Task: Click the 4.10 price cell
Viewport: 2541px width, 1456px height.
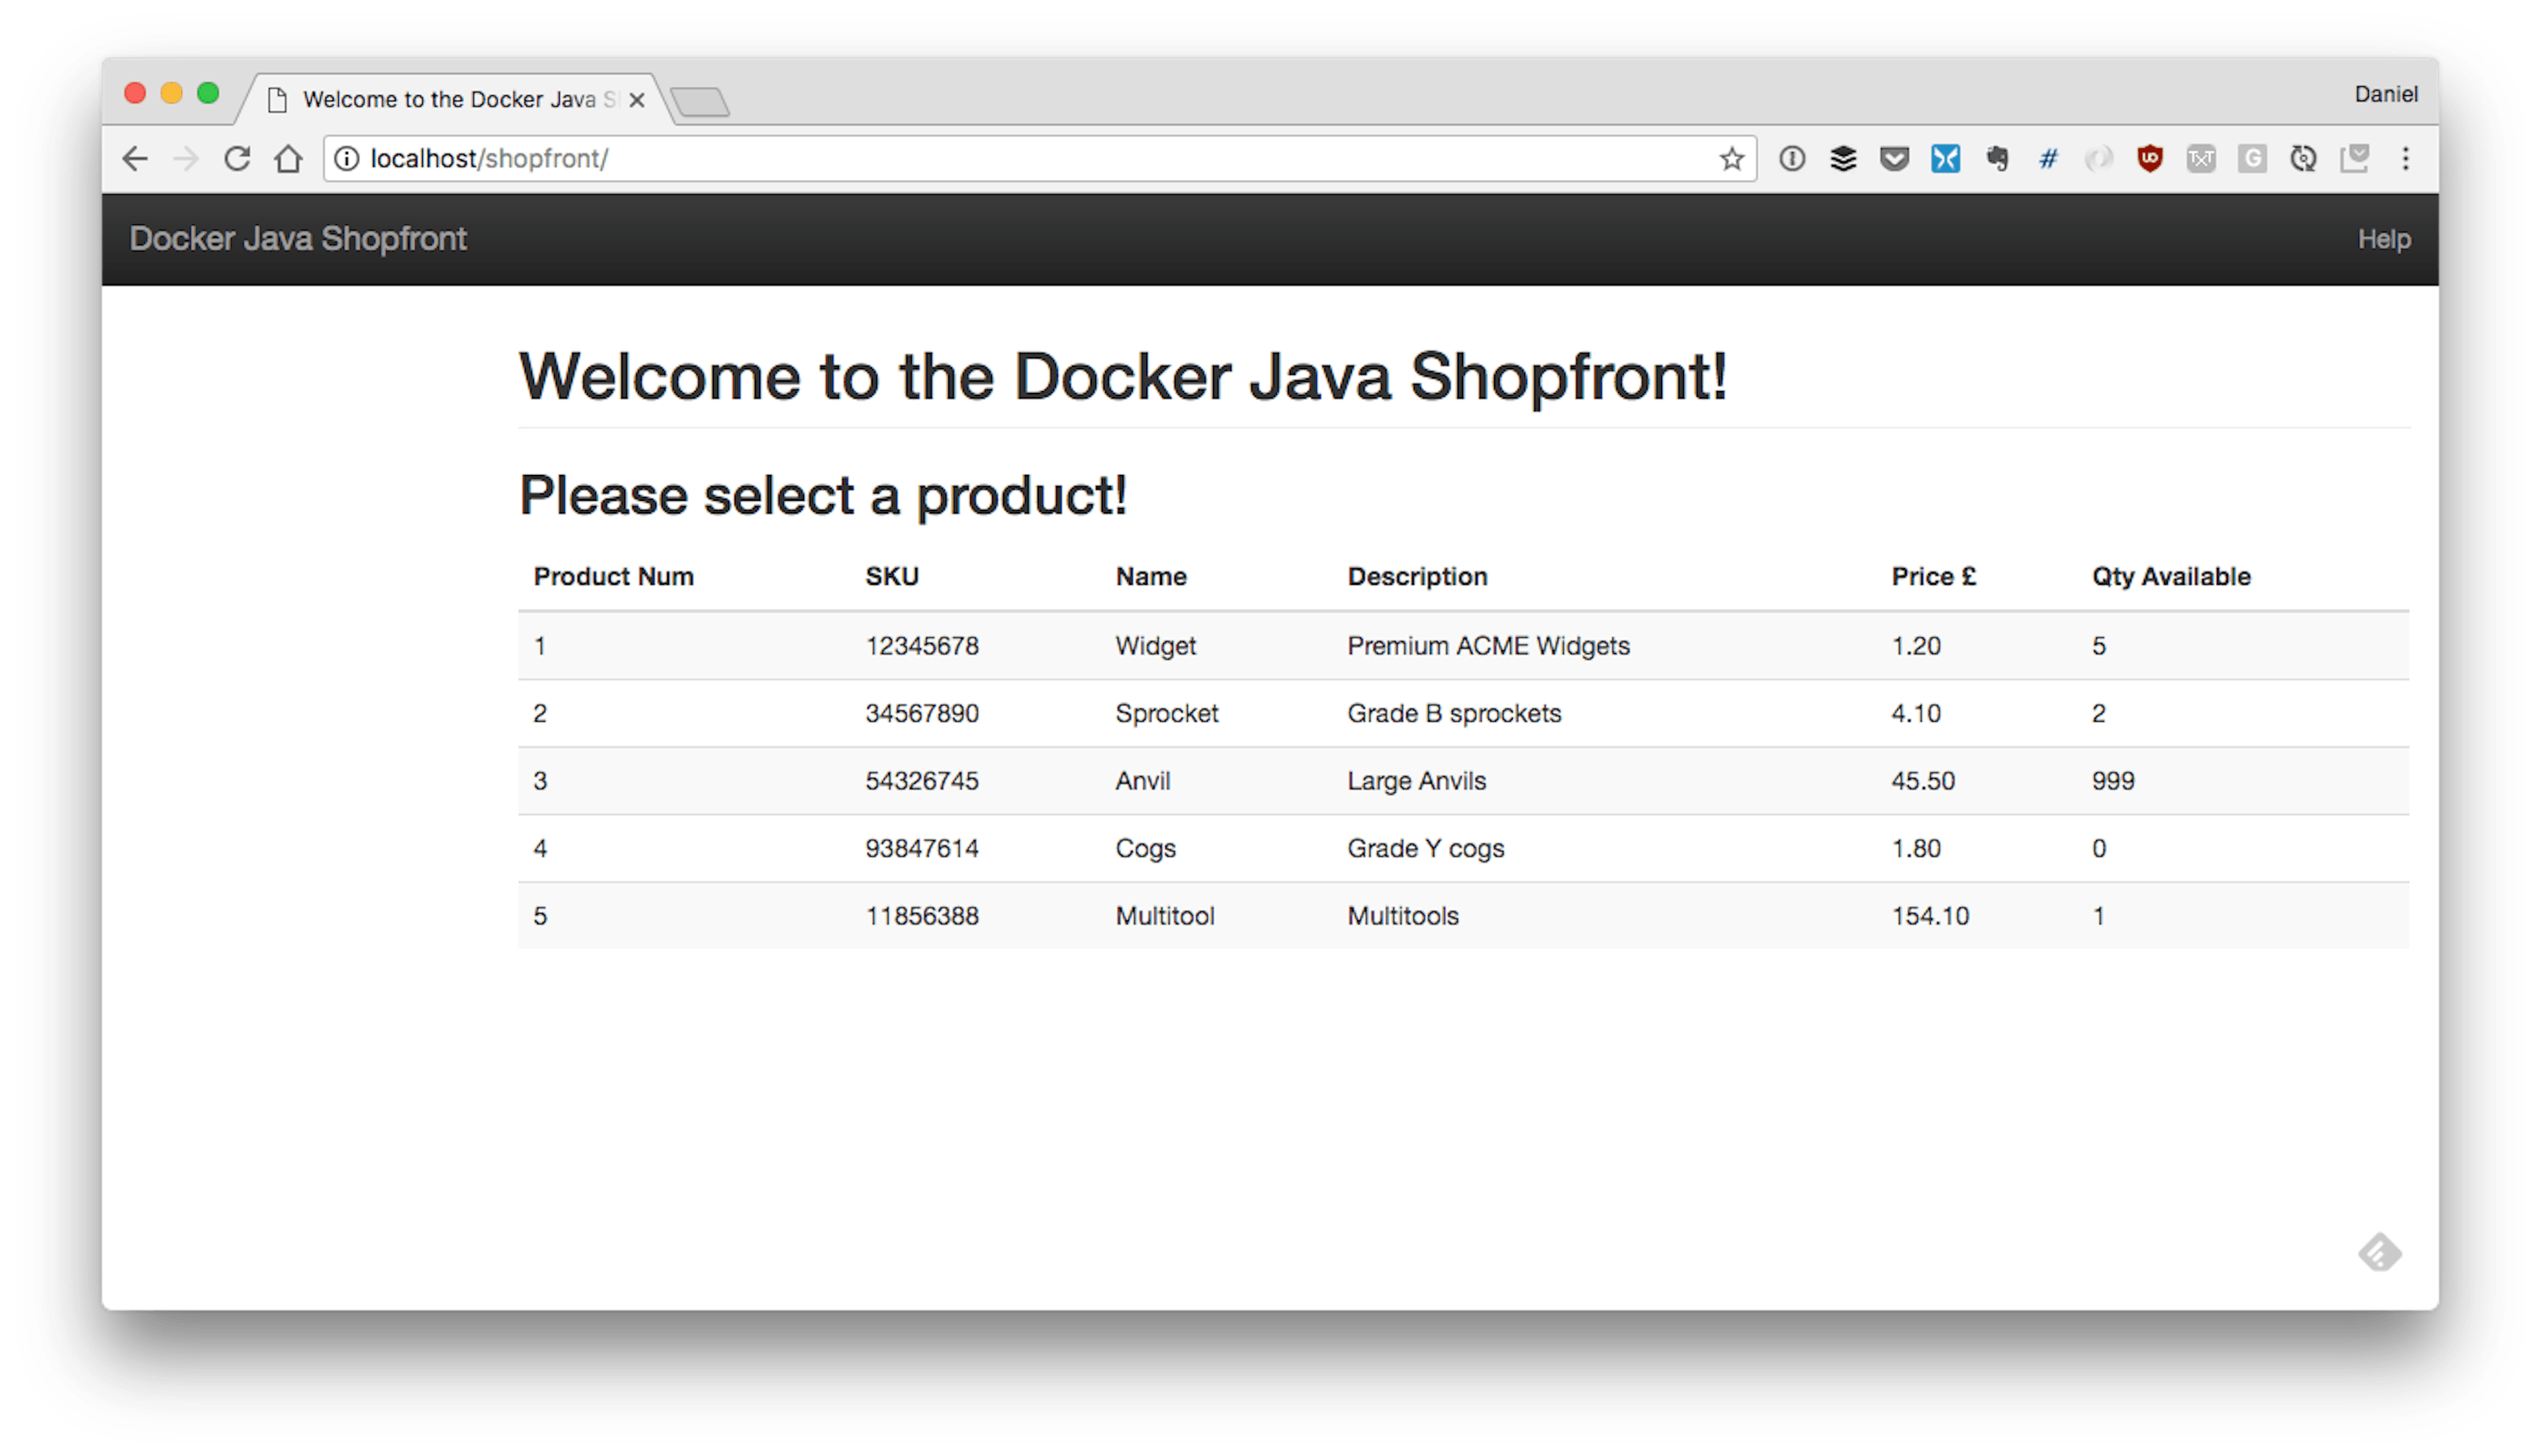Action: [x=1915, y=713]
